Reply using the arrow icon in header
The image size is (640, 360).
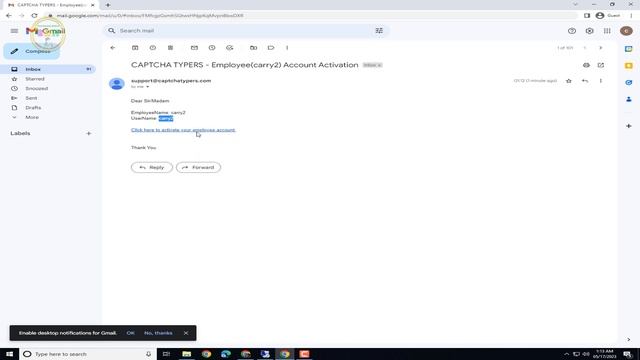(x=585, y=81)
